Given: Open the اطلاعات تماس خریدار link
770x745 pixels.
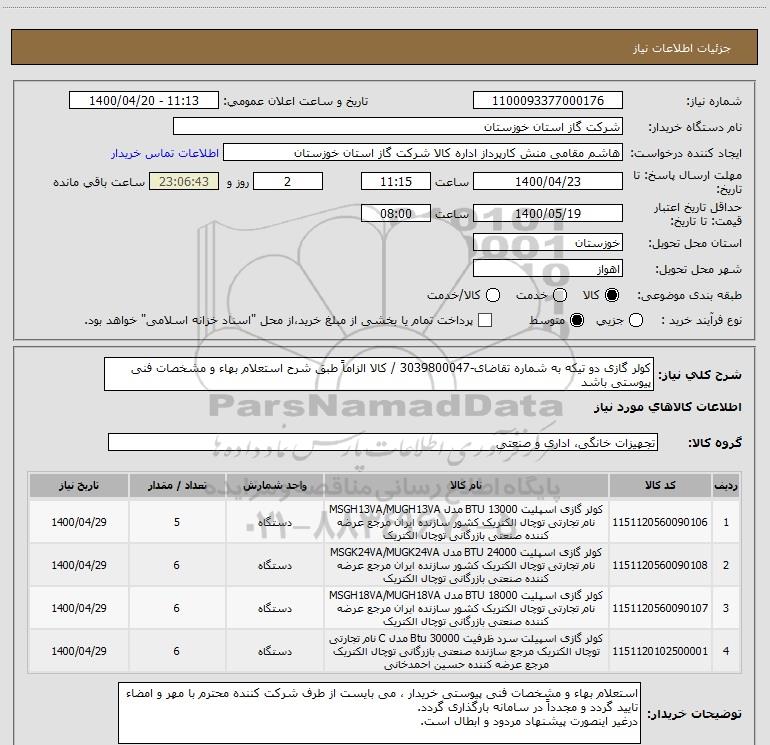Looking at the screenshot, I should pos(165,153).
